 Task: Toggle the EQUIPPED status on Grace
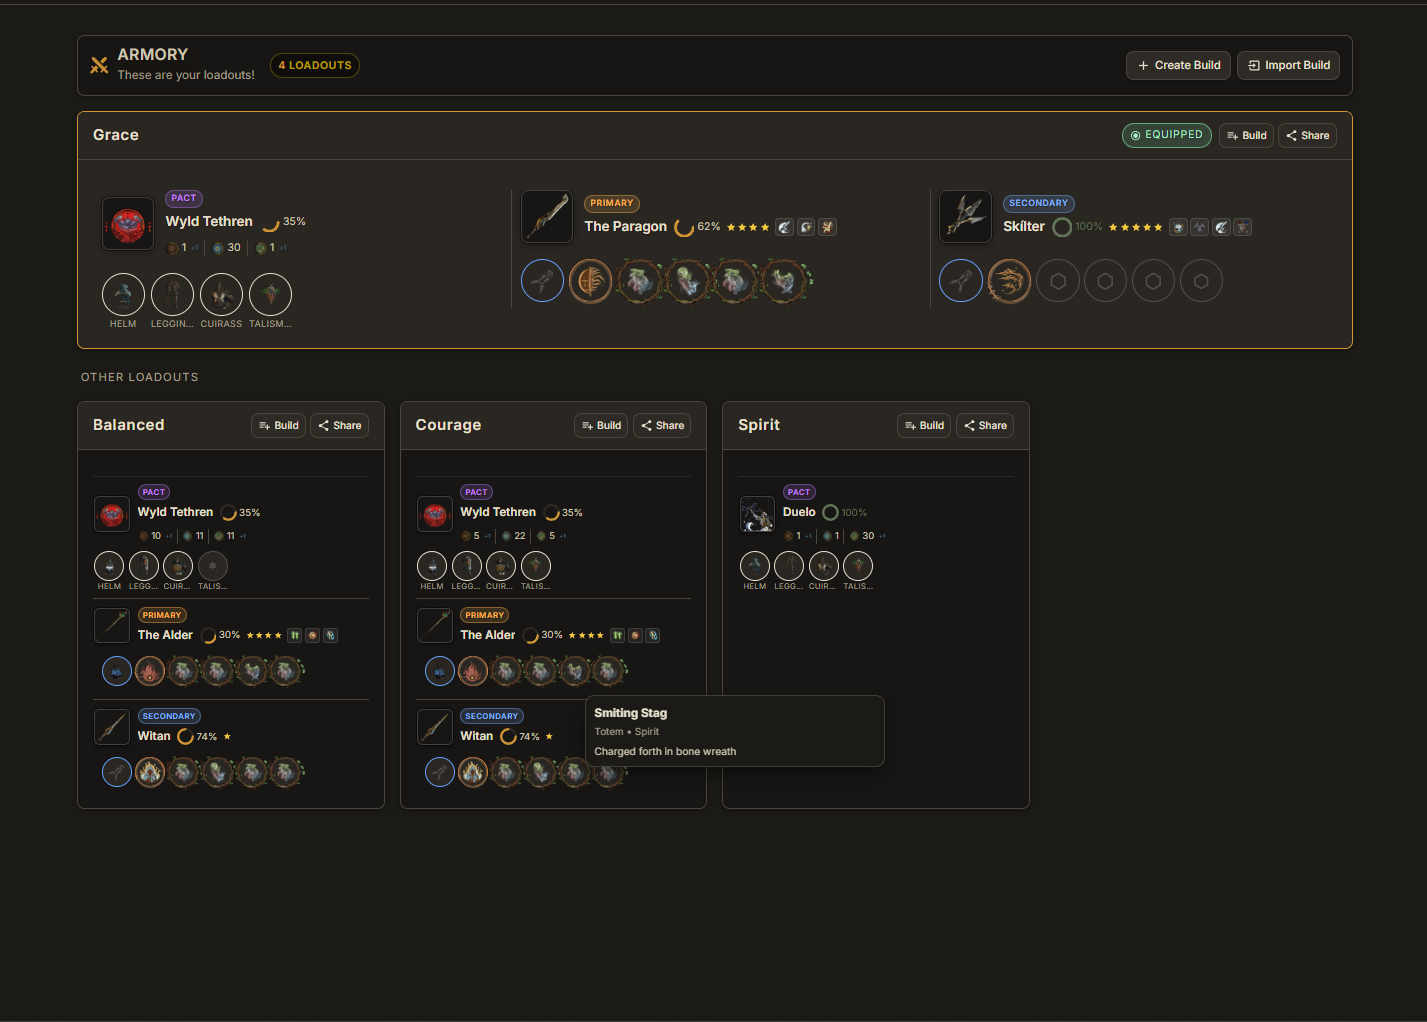click(1167, 135)
